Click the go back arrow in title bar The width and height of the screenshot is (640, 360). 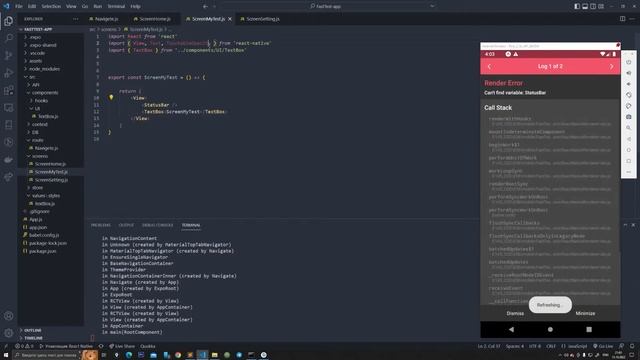coord(205,6)
